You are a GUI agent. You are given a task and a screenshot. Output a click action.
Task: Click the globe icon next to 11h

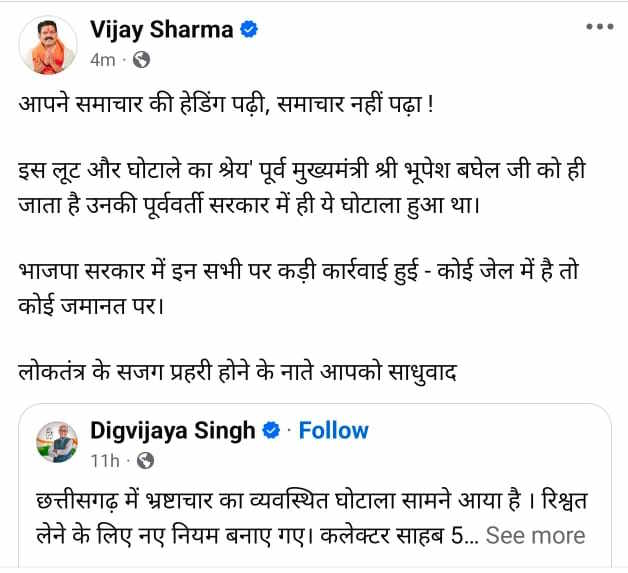(145, 461)
